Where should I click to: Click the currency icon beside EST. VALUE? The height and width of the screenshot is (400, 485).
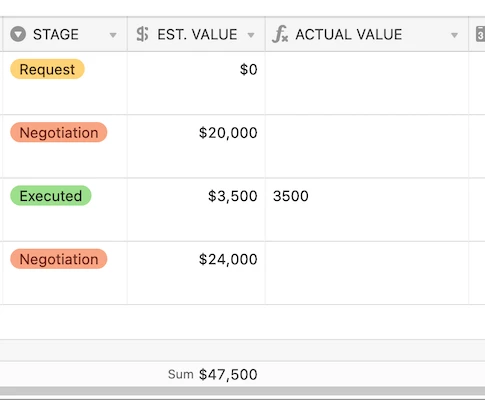point(142,34)
